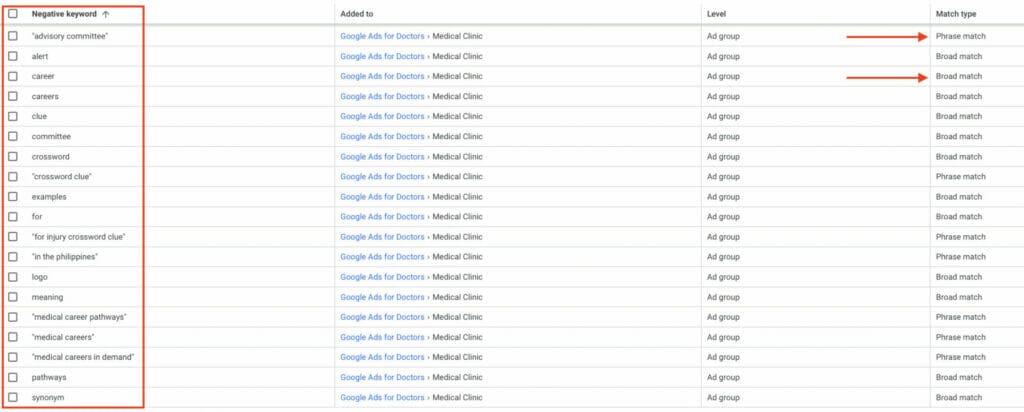Check the box for "advisory committee" keyword

[x=13, y=36]
